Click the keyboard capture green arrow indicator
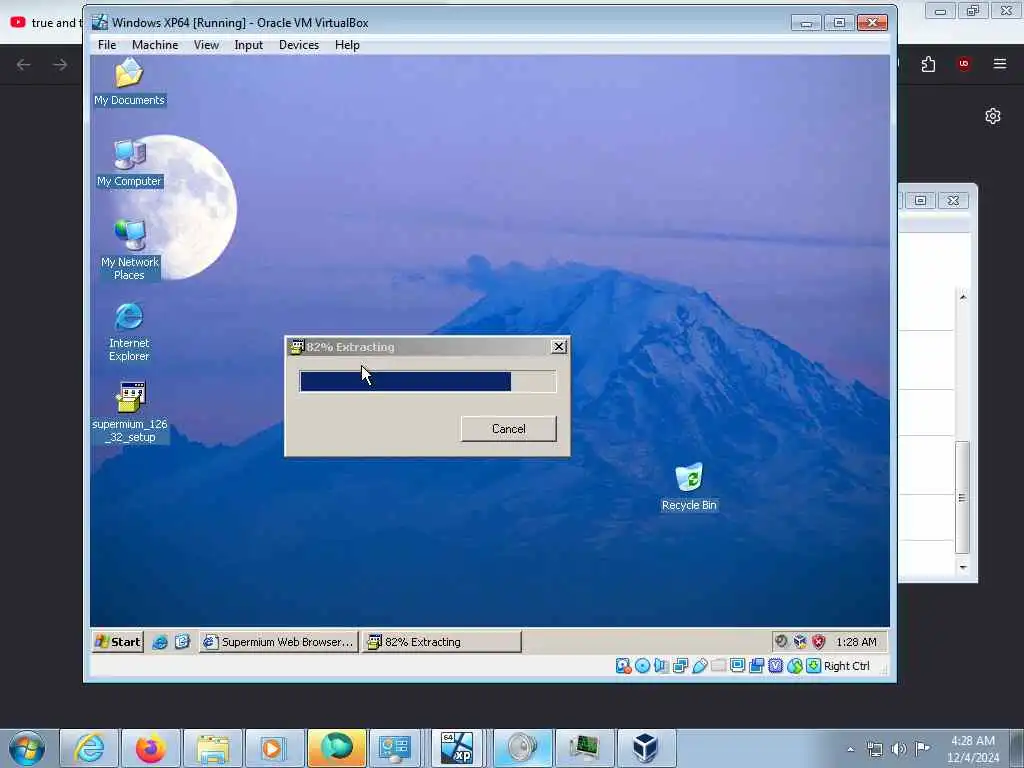 813,665
